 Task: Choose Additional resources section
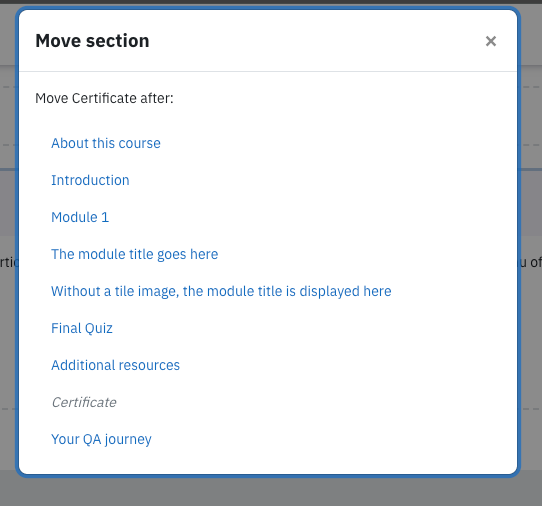(x=115, y=365)
